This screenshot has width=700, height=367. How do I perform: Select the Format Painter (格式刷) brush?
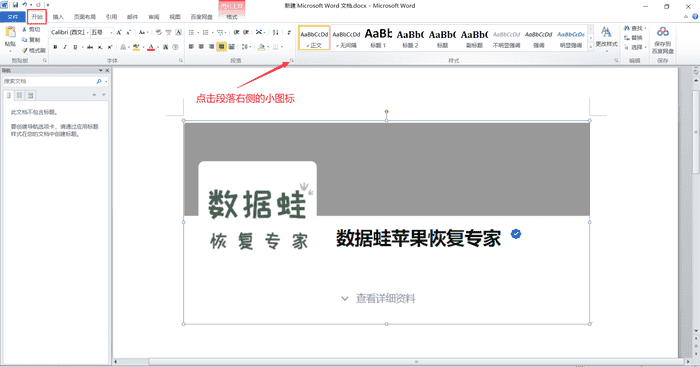point(33,50)
